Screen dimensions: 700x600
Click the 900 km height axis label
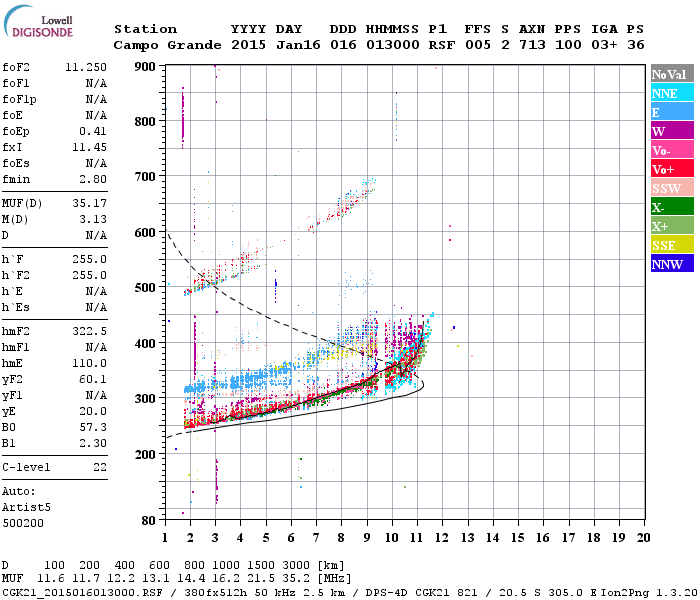(145, 67)
